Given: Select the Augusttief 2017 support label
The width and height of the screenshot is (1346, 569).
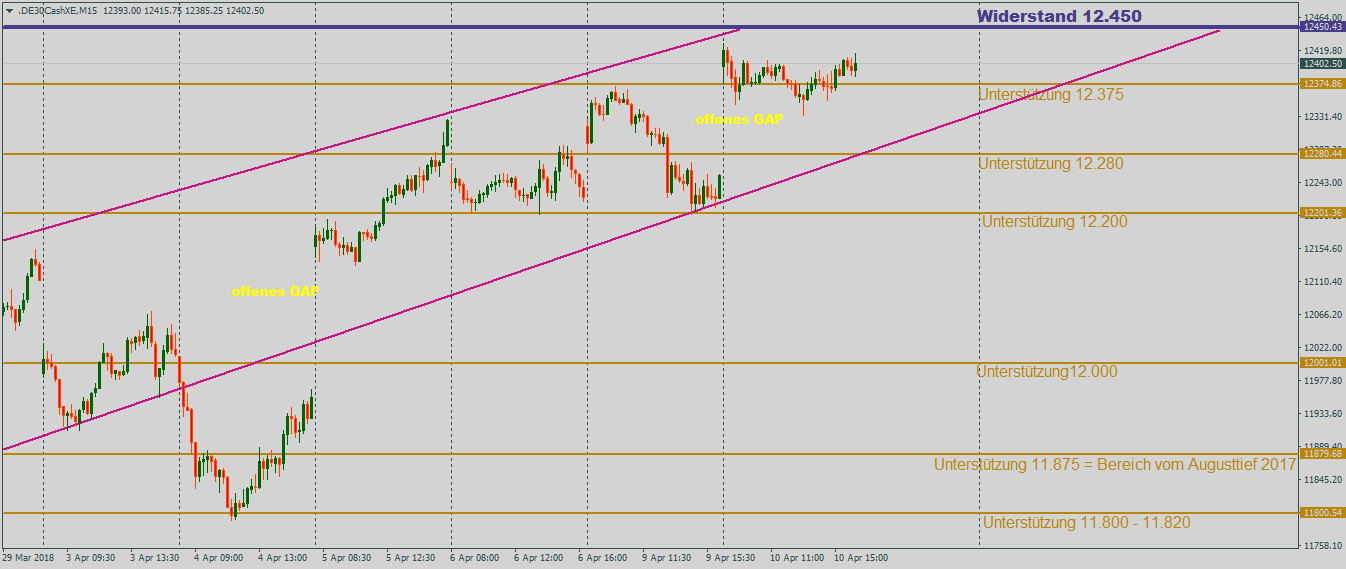Looking at the screenshot, I should pyautogui.click(x=1114, y=465).
